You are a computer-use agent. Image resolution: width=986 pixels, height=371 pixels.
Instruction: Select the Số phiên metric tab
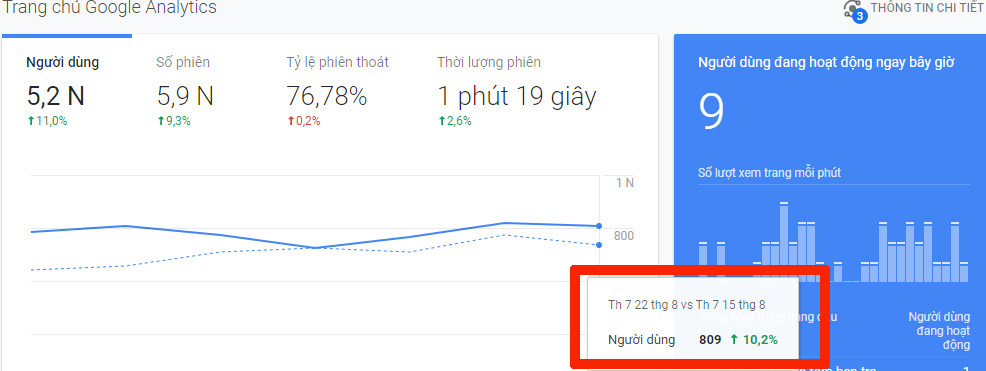(x=183, y=62)
